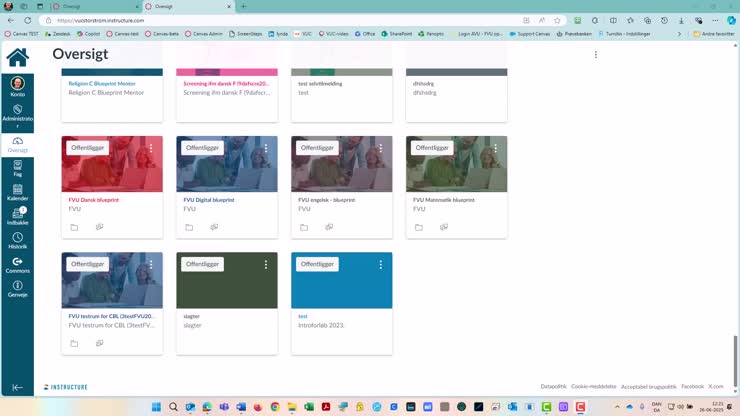Open Screening ifm dansk F course link

coord(226,84)
